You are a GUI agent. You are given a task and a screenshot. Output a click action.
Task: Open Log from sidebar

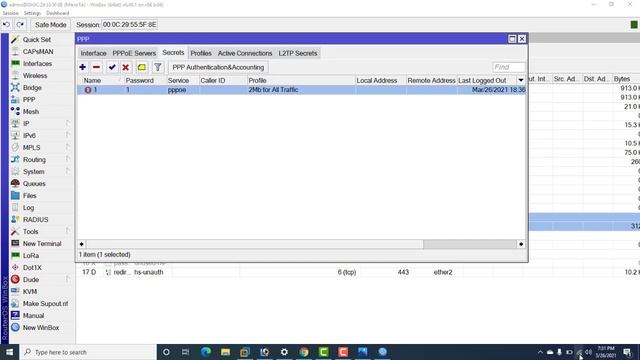coord(28,208)
